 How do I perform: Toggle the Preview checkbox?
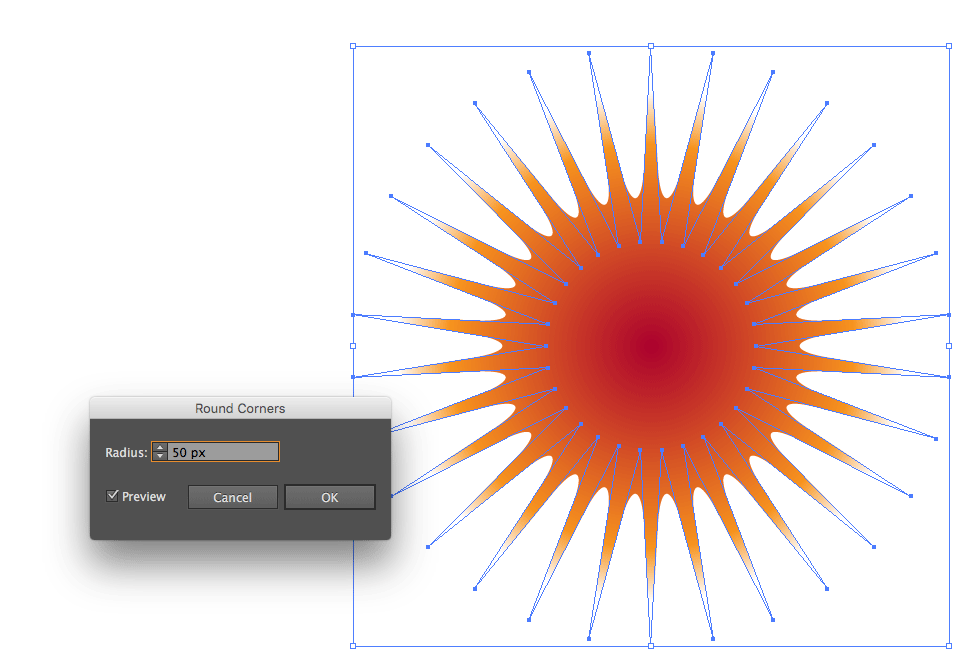pos(113,496)
